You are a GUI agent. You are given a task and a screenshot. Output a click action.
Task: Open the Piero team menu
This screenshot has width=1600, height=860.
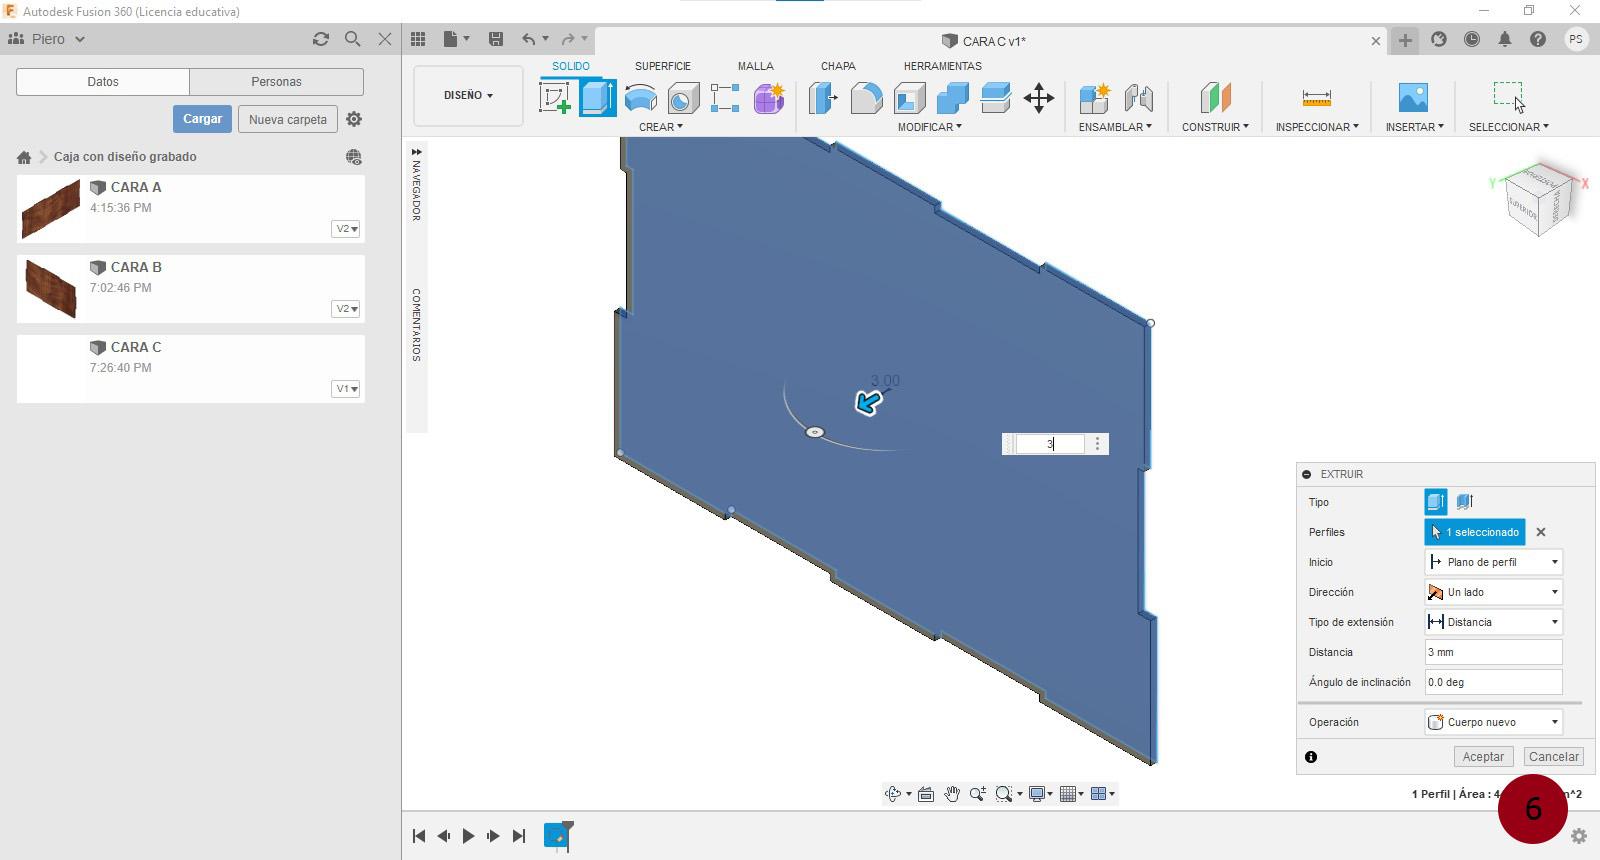(47, 39)
